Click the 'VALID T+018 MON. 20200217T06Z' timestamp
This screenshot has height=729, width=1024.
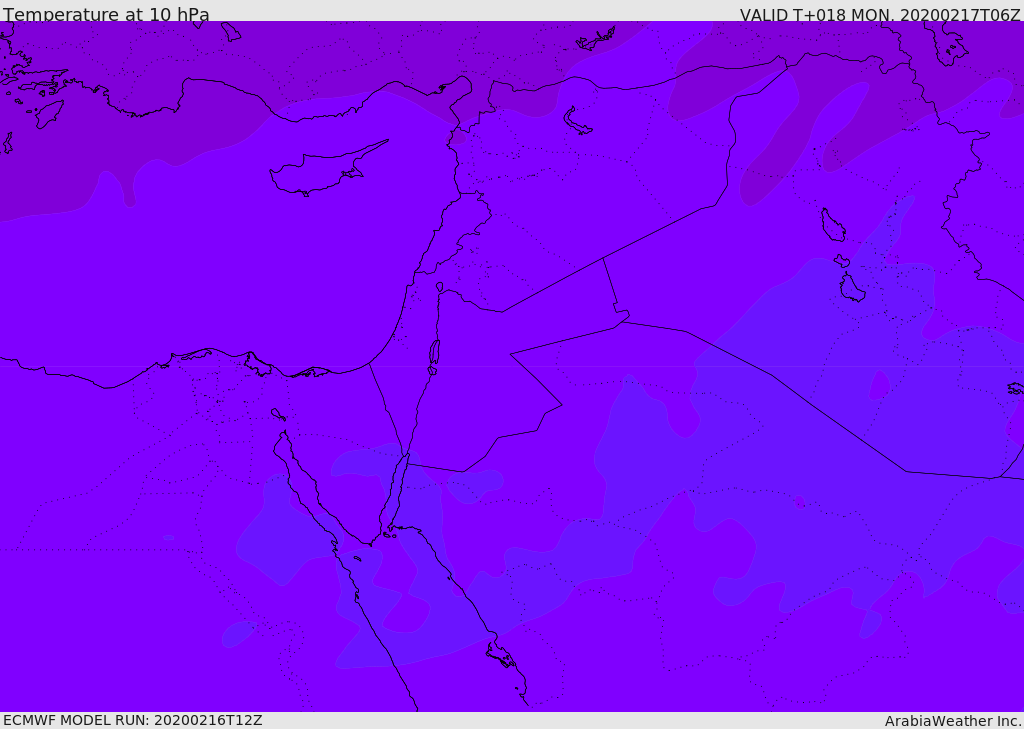click(880, 15)
